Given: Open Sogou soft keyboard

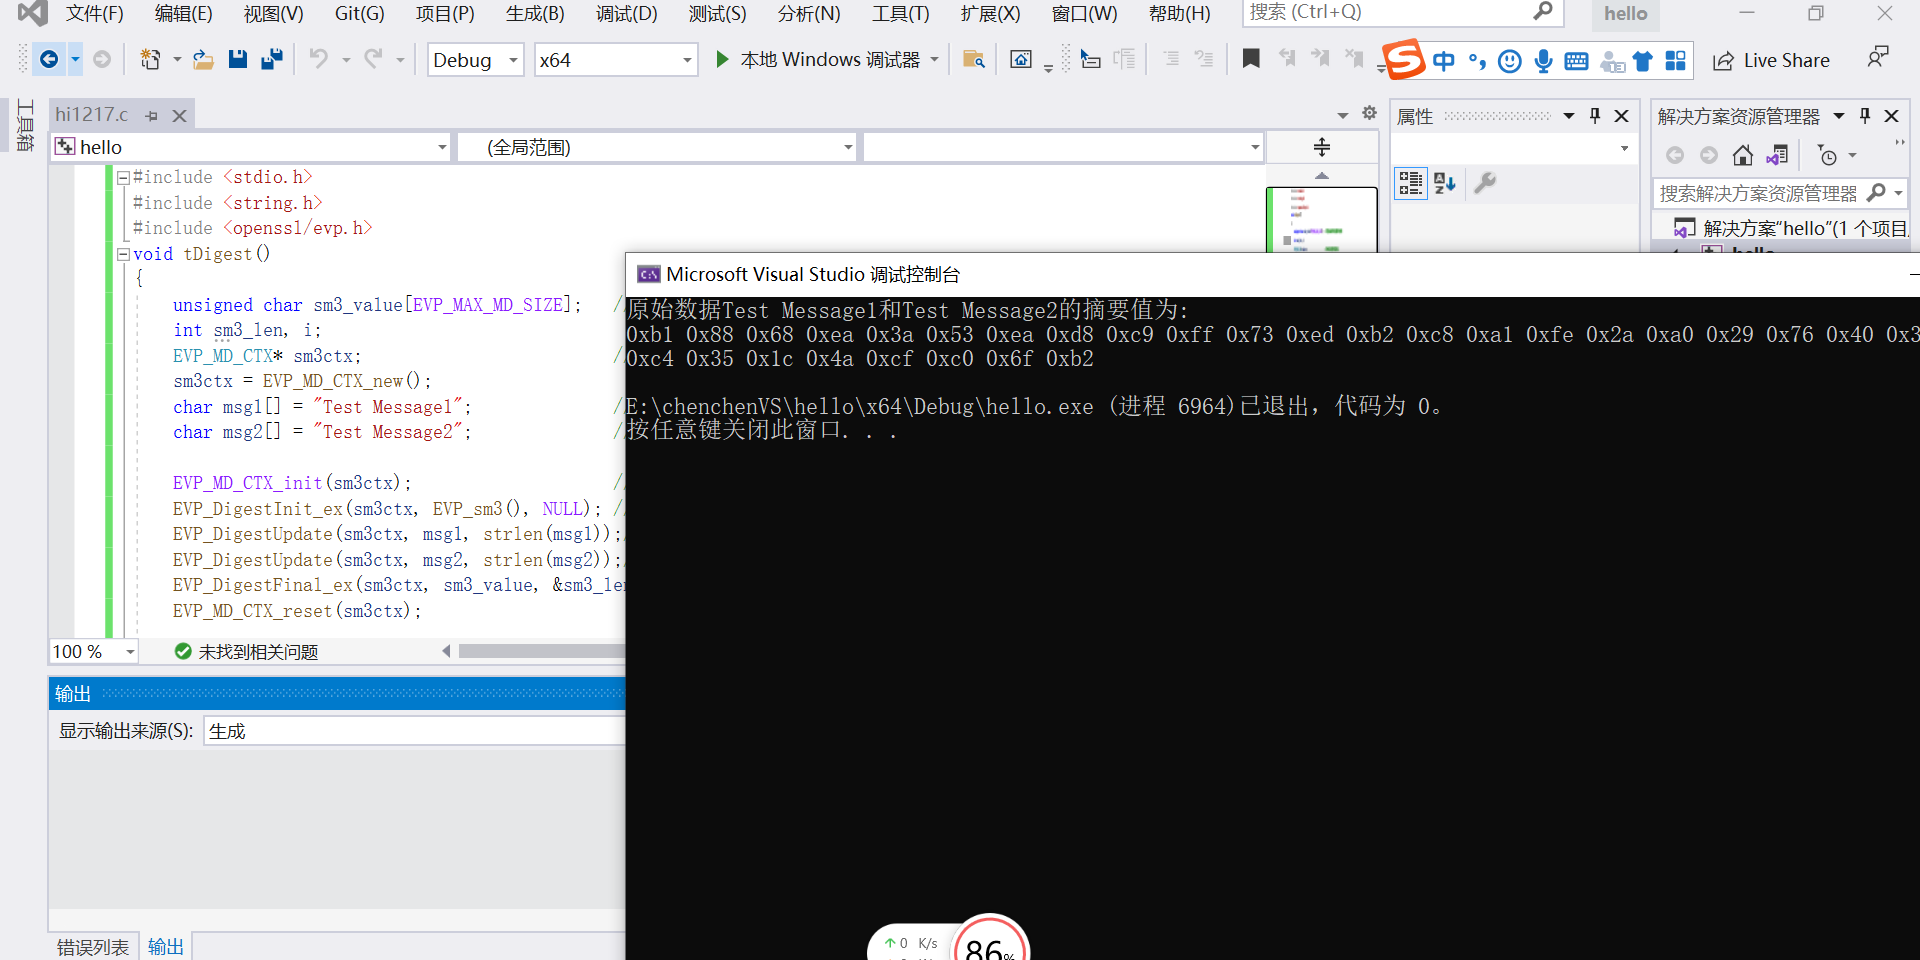Looking at the screenshot, I should (1576, 61).
